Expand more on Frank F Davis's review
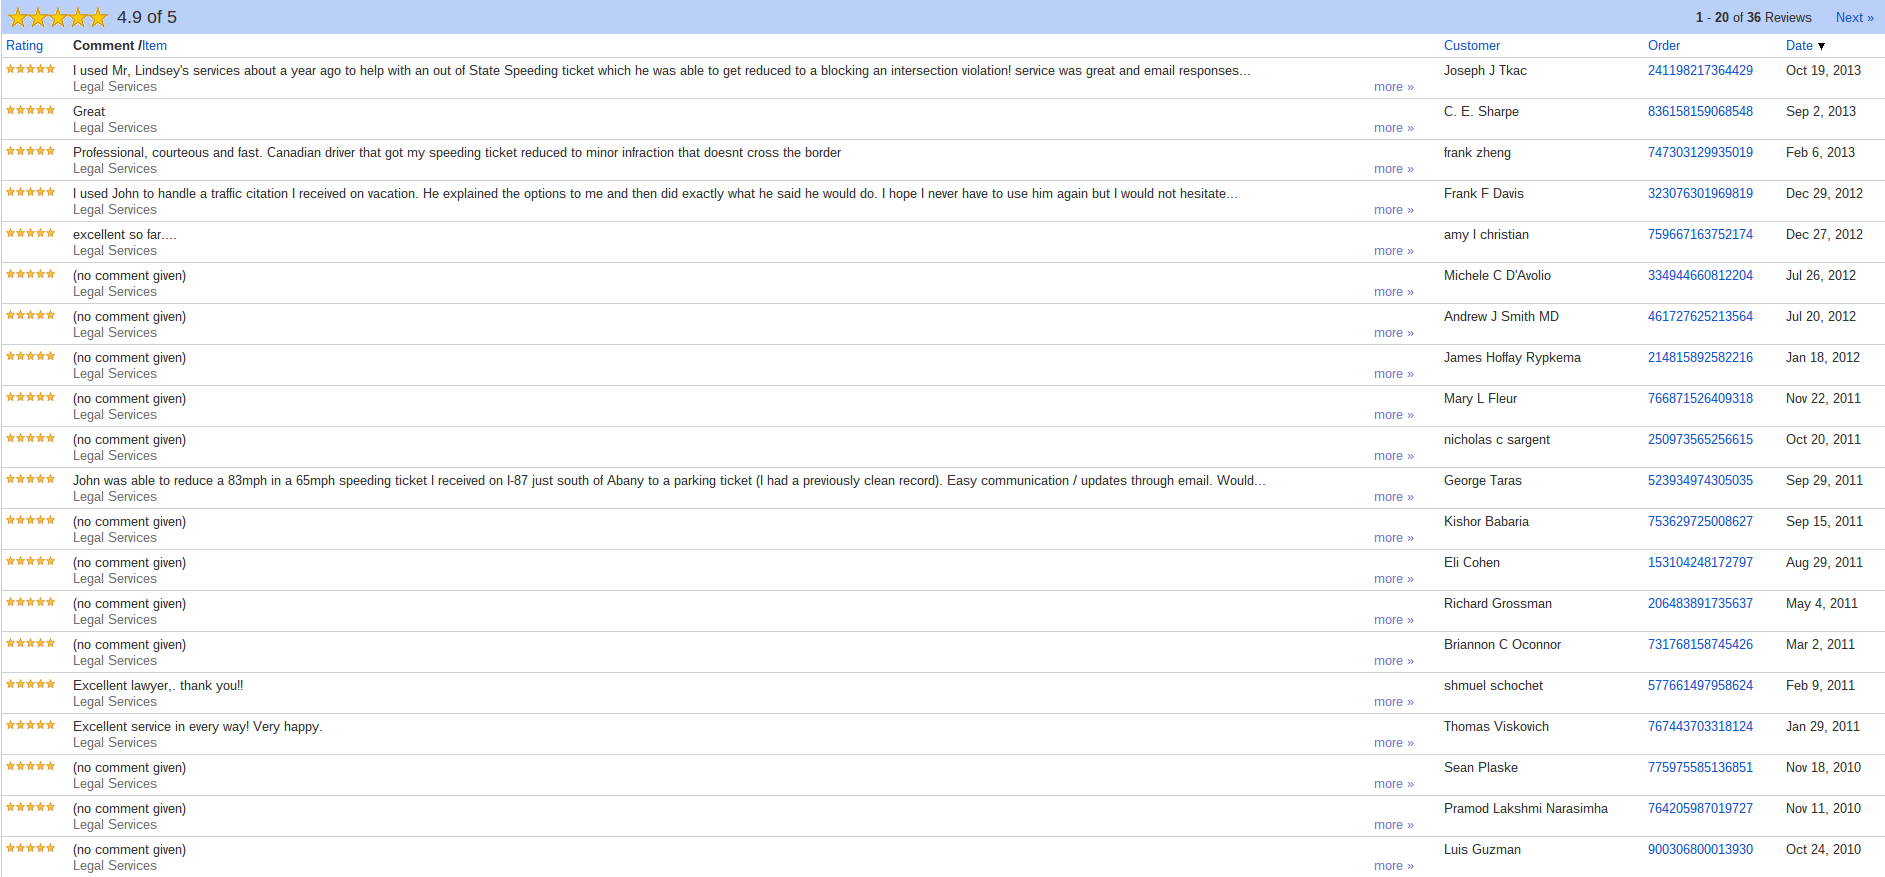Viewport: 1885px width, 877px height. pyautogui.click(x=1393, y=210)
